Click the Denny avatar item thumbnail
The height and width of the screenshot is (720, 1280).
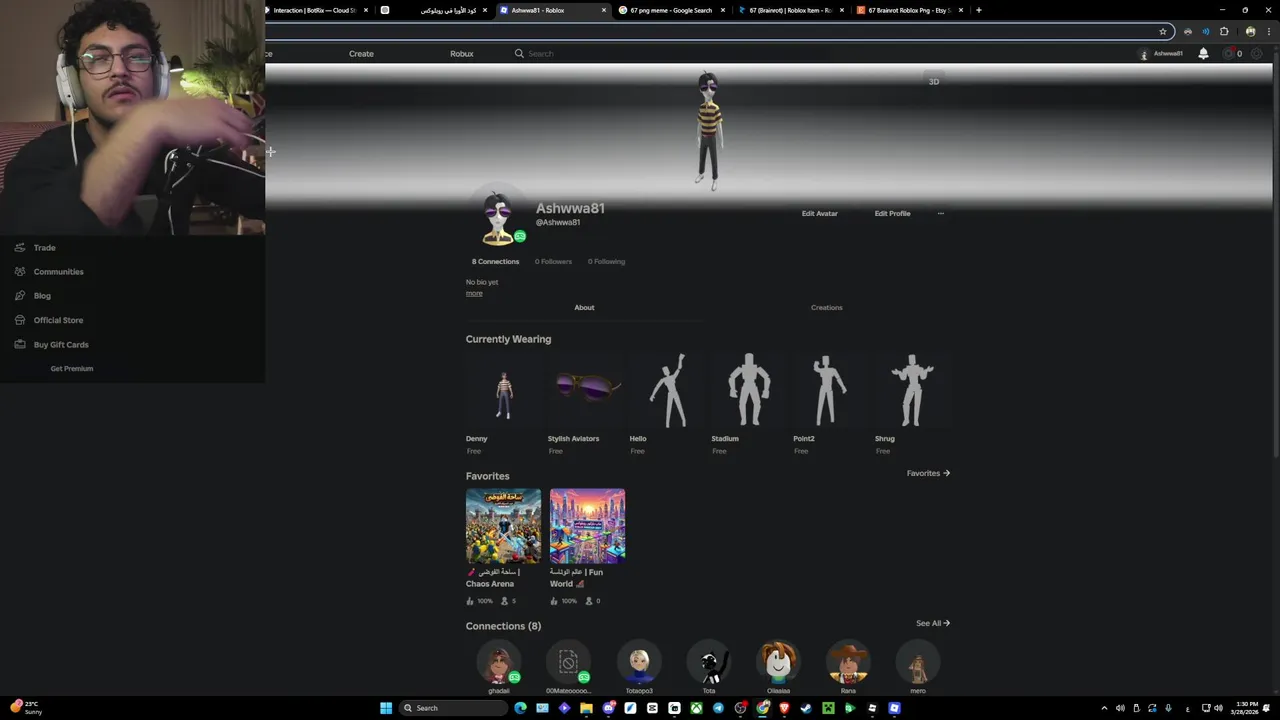504,388
